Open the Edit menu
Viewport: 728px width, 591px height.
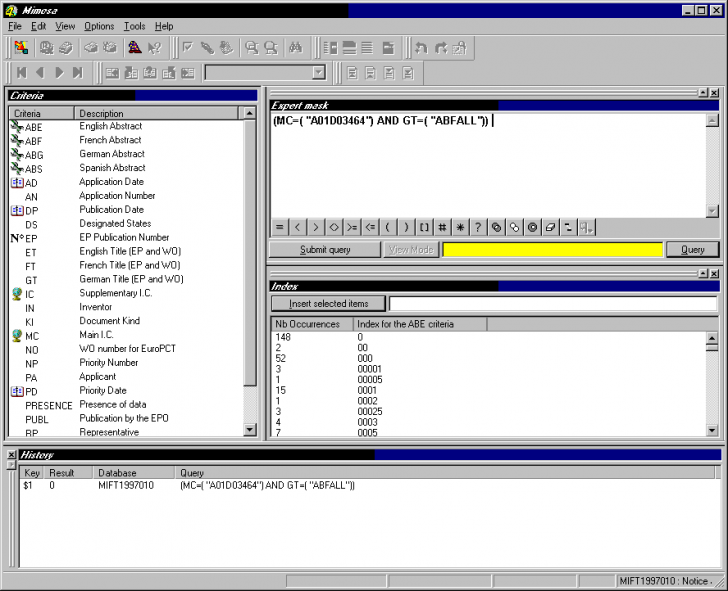(39, 26)
